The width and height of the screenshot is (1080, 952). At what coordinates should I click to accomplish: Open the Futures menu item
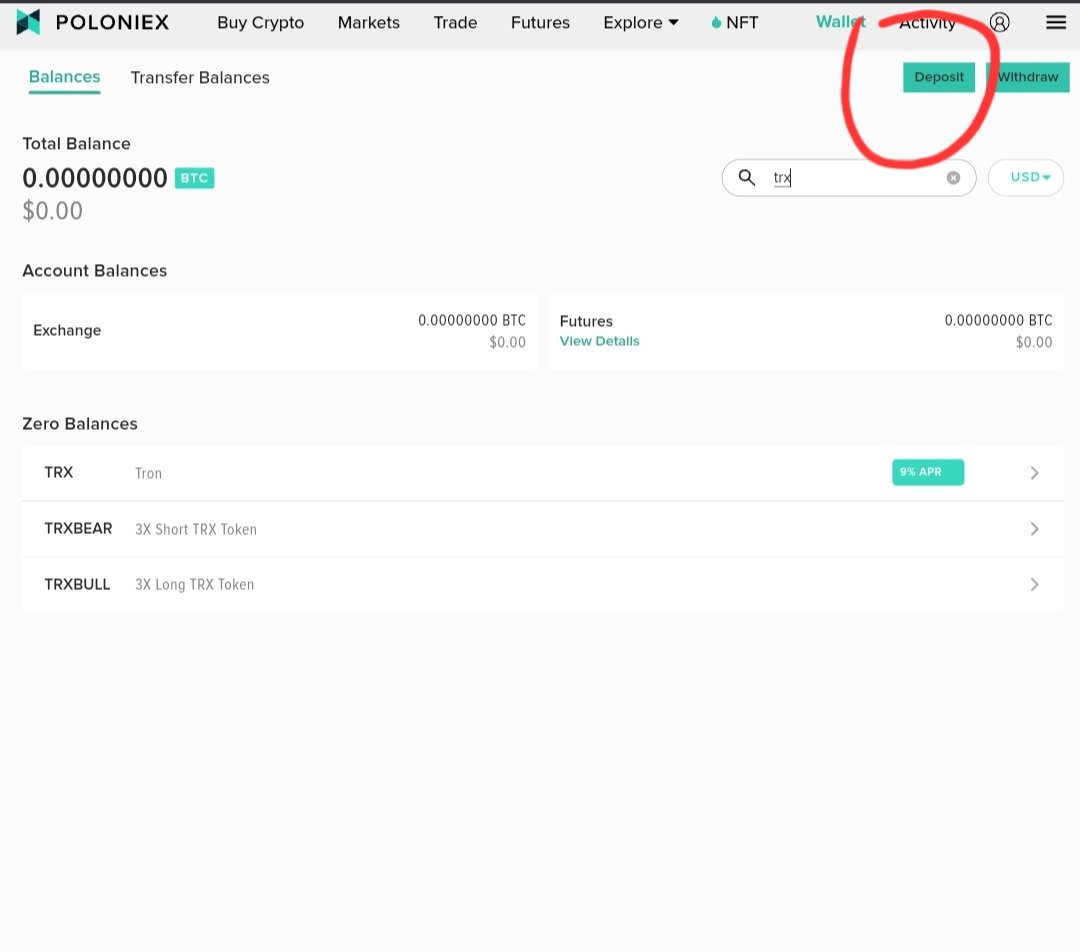coord(540,23)
